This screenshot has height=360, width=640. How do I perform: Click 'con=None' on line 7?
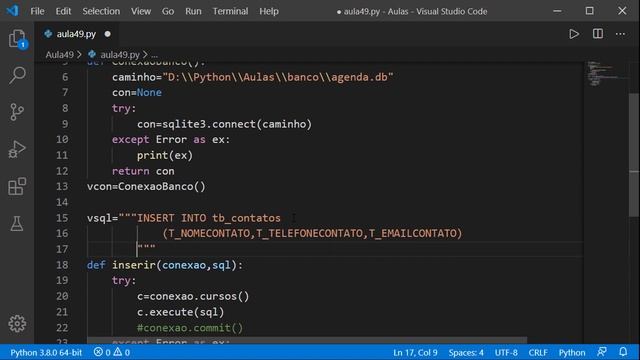[x=137, y=92]
